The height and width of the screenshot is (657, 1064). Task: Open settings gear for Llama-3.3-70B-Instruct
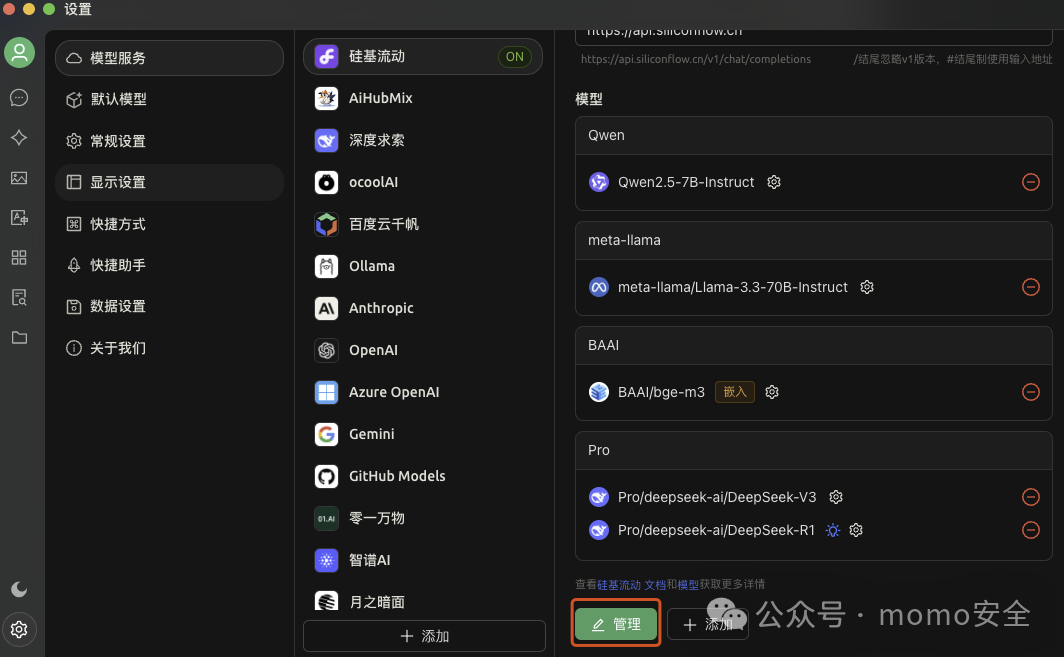point(867,287)
